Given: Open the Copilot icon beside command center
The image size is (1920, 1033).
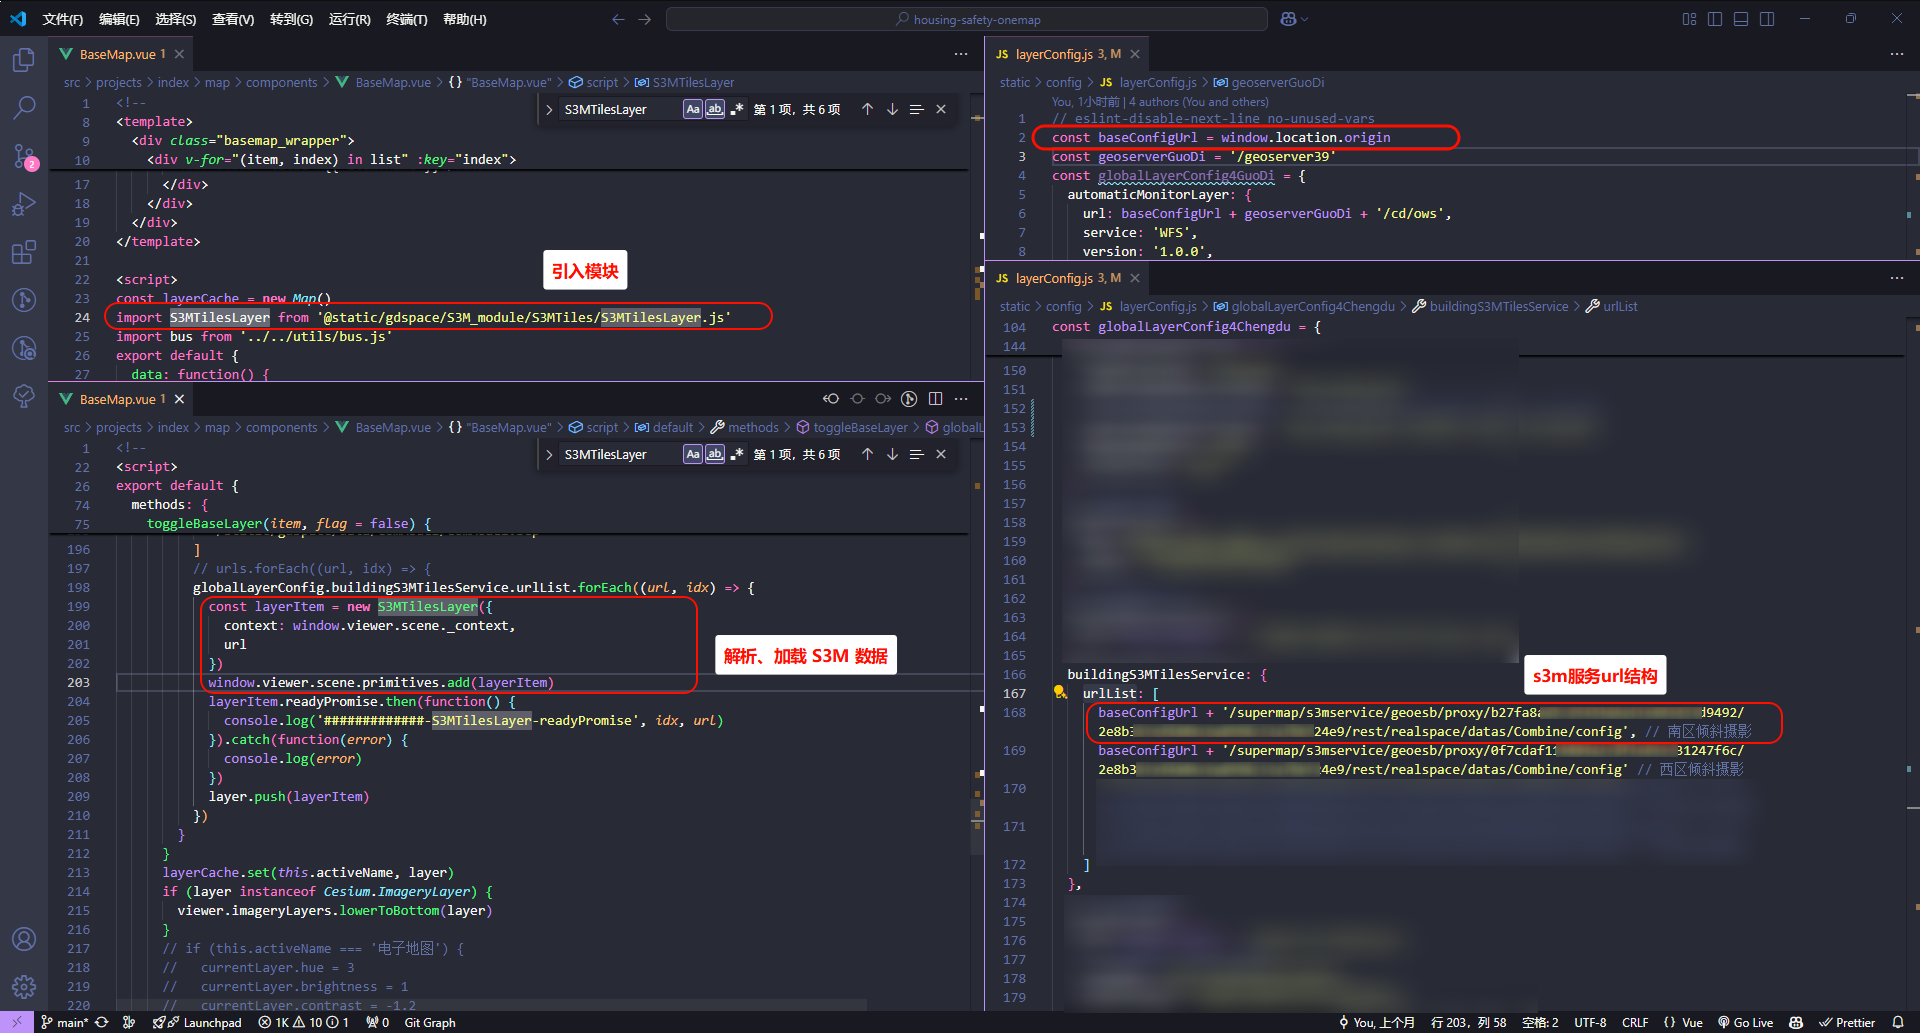Looking at the screenshot, I should coord(1289,19).
